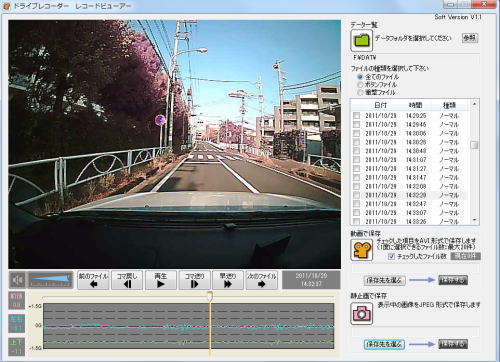Screen dimensions: 500x362
Task: Check the box for the 14:31:07 recording
Action: [x=356, y=160]
